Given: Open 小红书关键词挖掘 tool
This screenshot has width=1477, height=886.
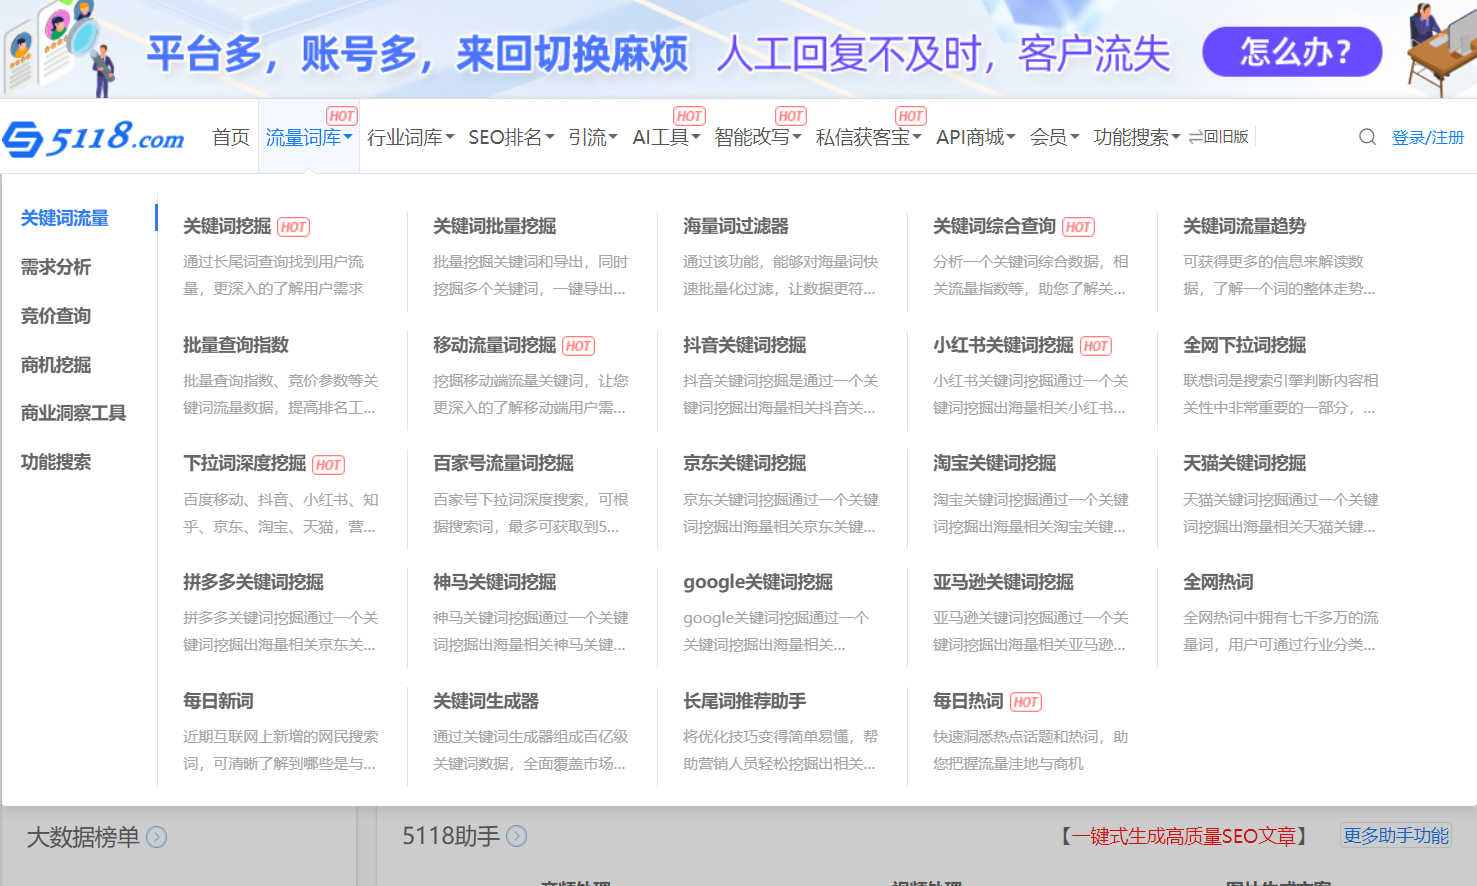Looking at the screenshot, I should pos(1003,345).
